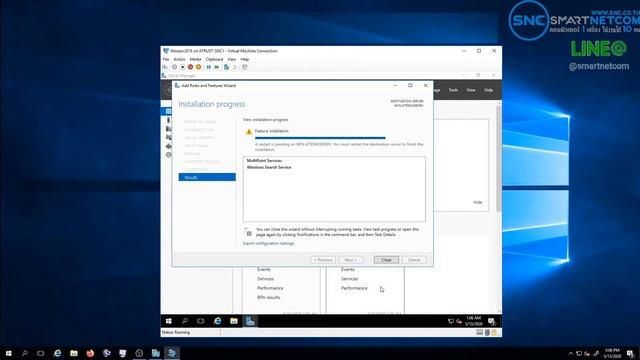Click Performance in left server tile
Screen dimensions: 640x360
click(x=270, y=288)
